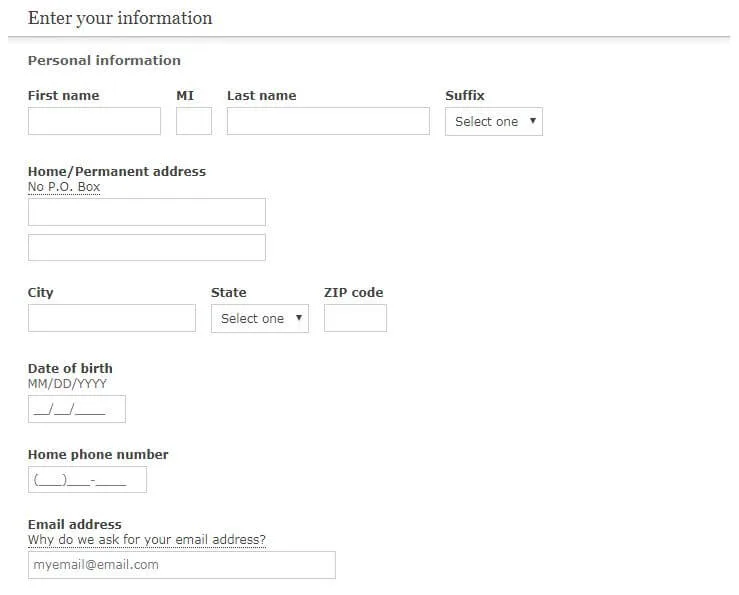The height and width of the screenshot is (595, 739).
Task: Click the "Email address" label text
Action: 75,524
